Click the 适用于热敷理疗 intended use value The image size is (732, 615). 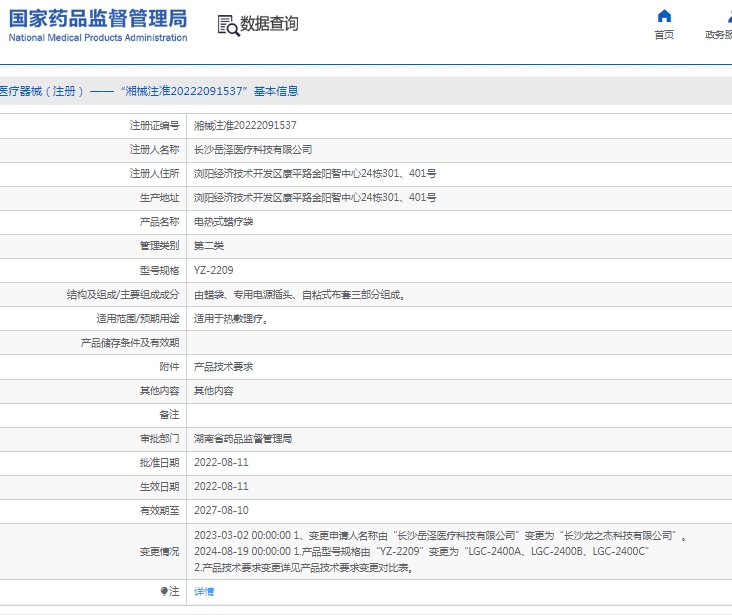[x=231, y=318]
